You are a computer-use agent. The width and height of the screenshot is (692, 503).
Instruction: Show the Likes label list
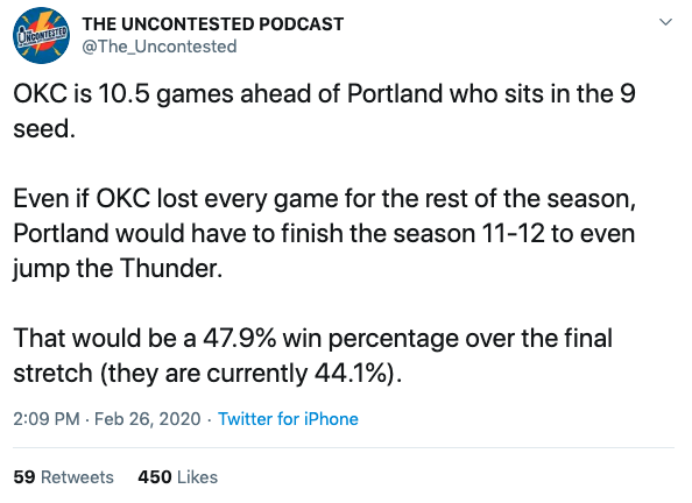pos(197,477)
